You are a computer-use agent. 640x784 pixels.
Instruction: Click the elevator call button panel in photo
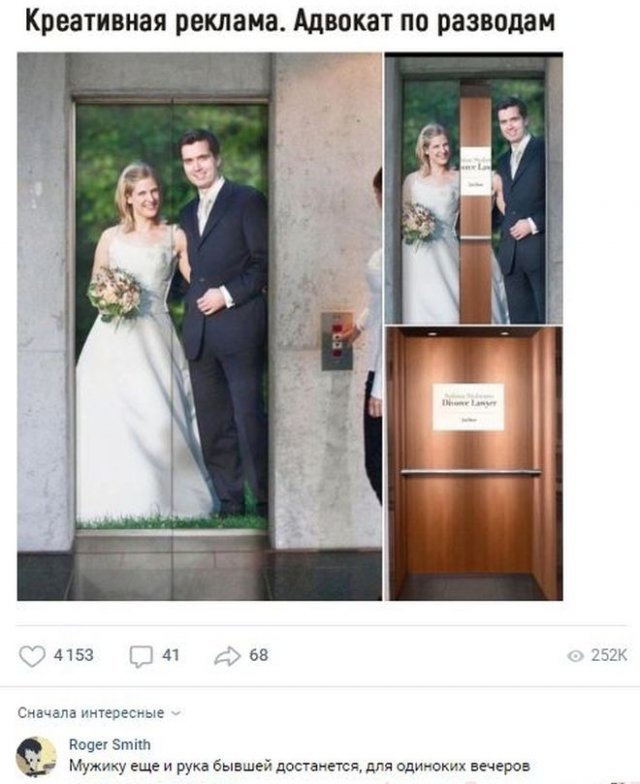pos(336,341)
